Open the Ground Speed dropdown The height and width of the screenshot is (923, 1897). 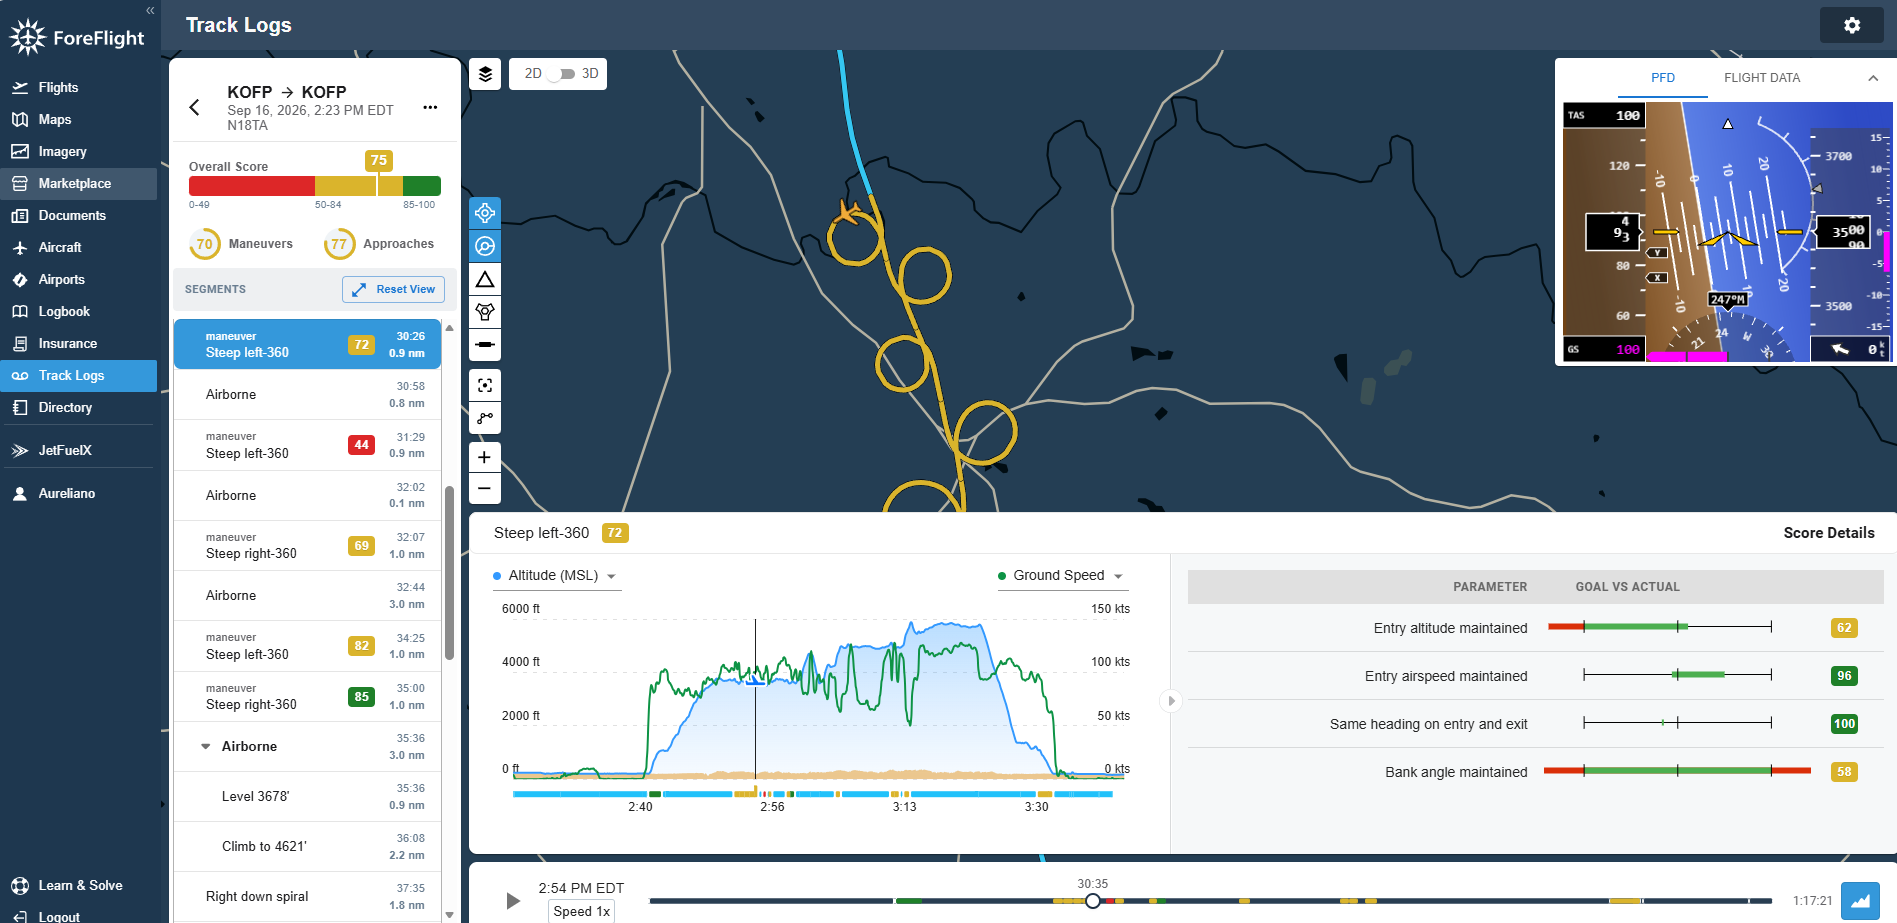pyautogui.click(x=1061, y=576)
